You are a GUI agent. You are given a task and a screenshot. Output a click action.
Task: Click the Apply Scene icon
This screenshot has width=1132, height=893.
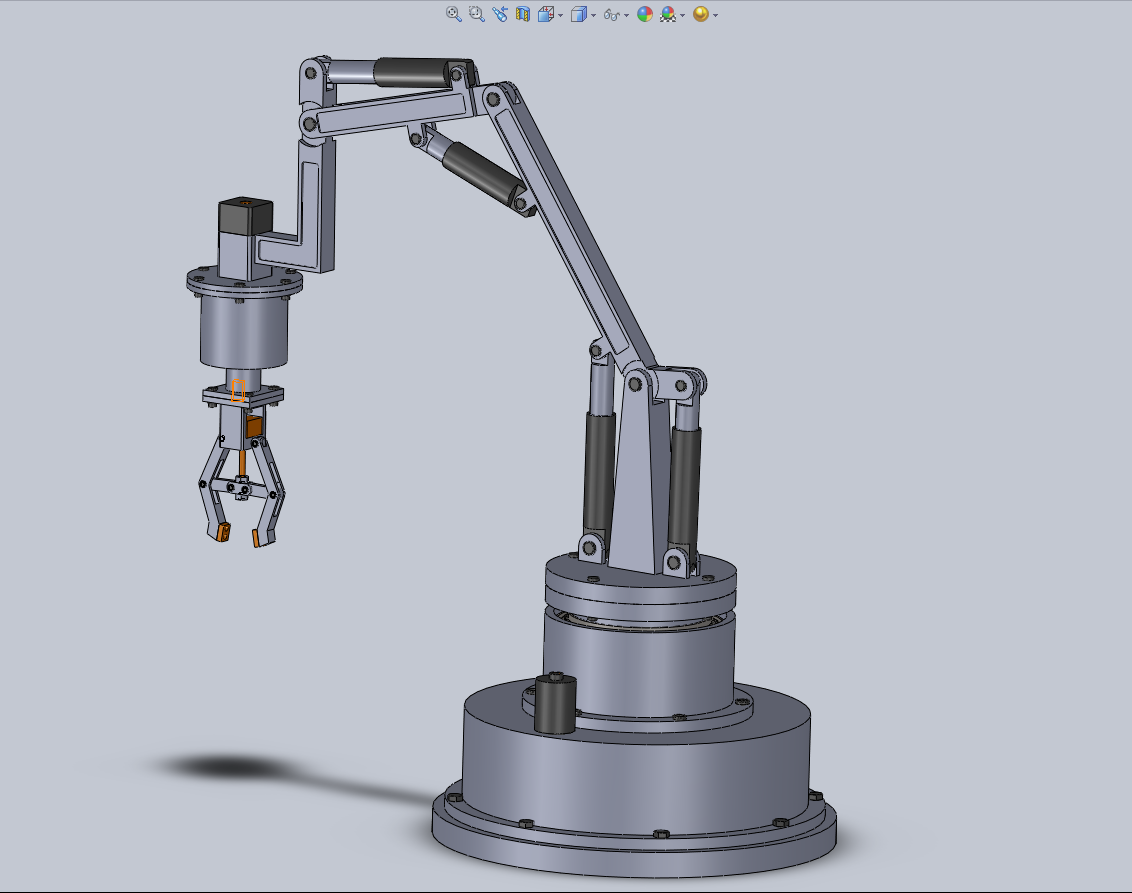(668, 14)
